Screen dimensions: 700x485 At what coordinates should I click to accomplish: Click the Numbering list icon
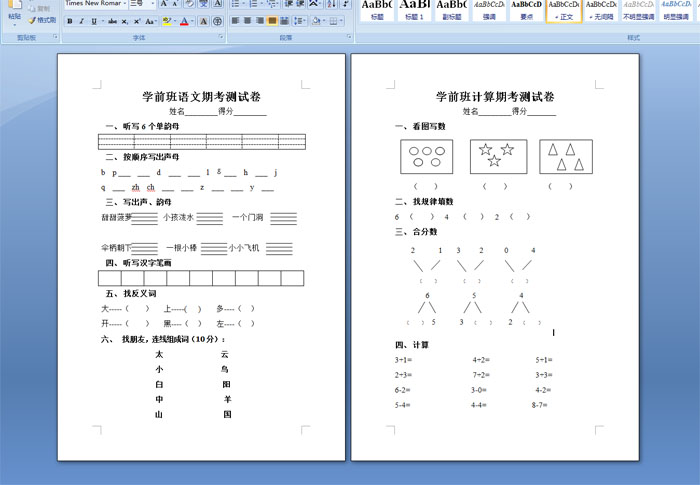(x=253, y=4)
